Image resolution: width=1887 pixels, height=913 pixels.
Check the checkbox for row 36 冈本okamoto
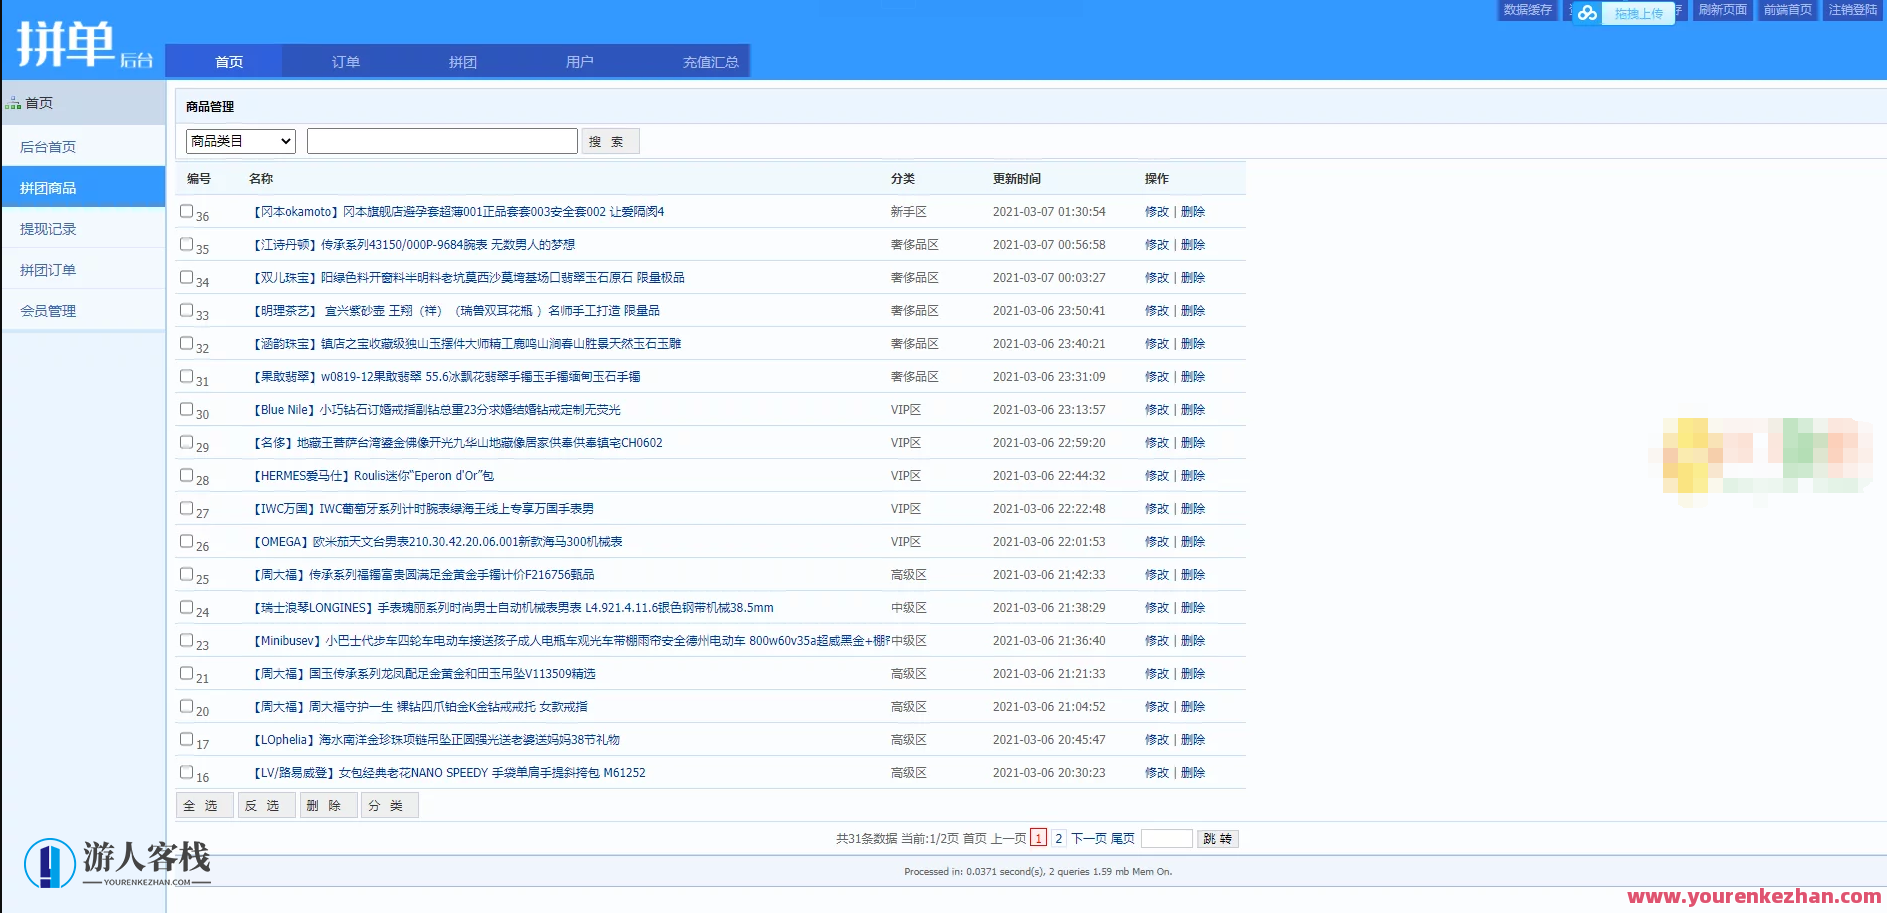tap(186, 211)
